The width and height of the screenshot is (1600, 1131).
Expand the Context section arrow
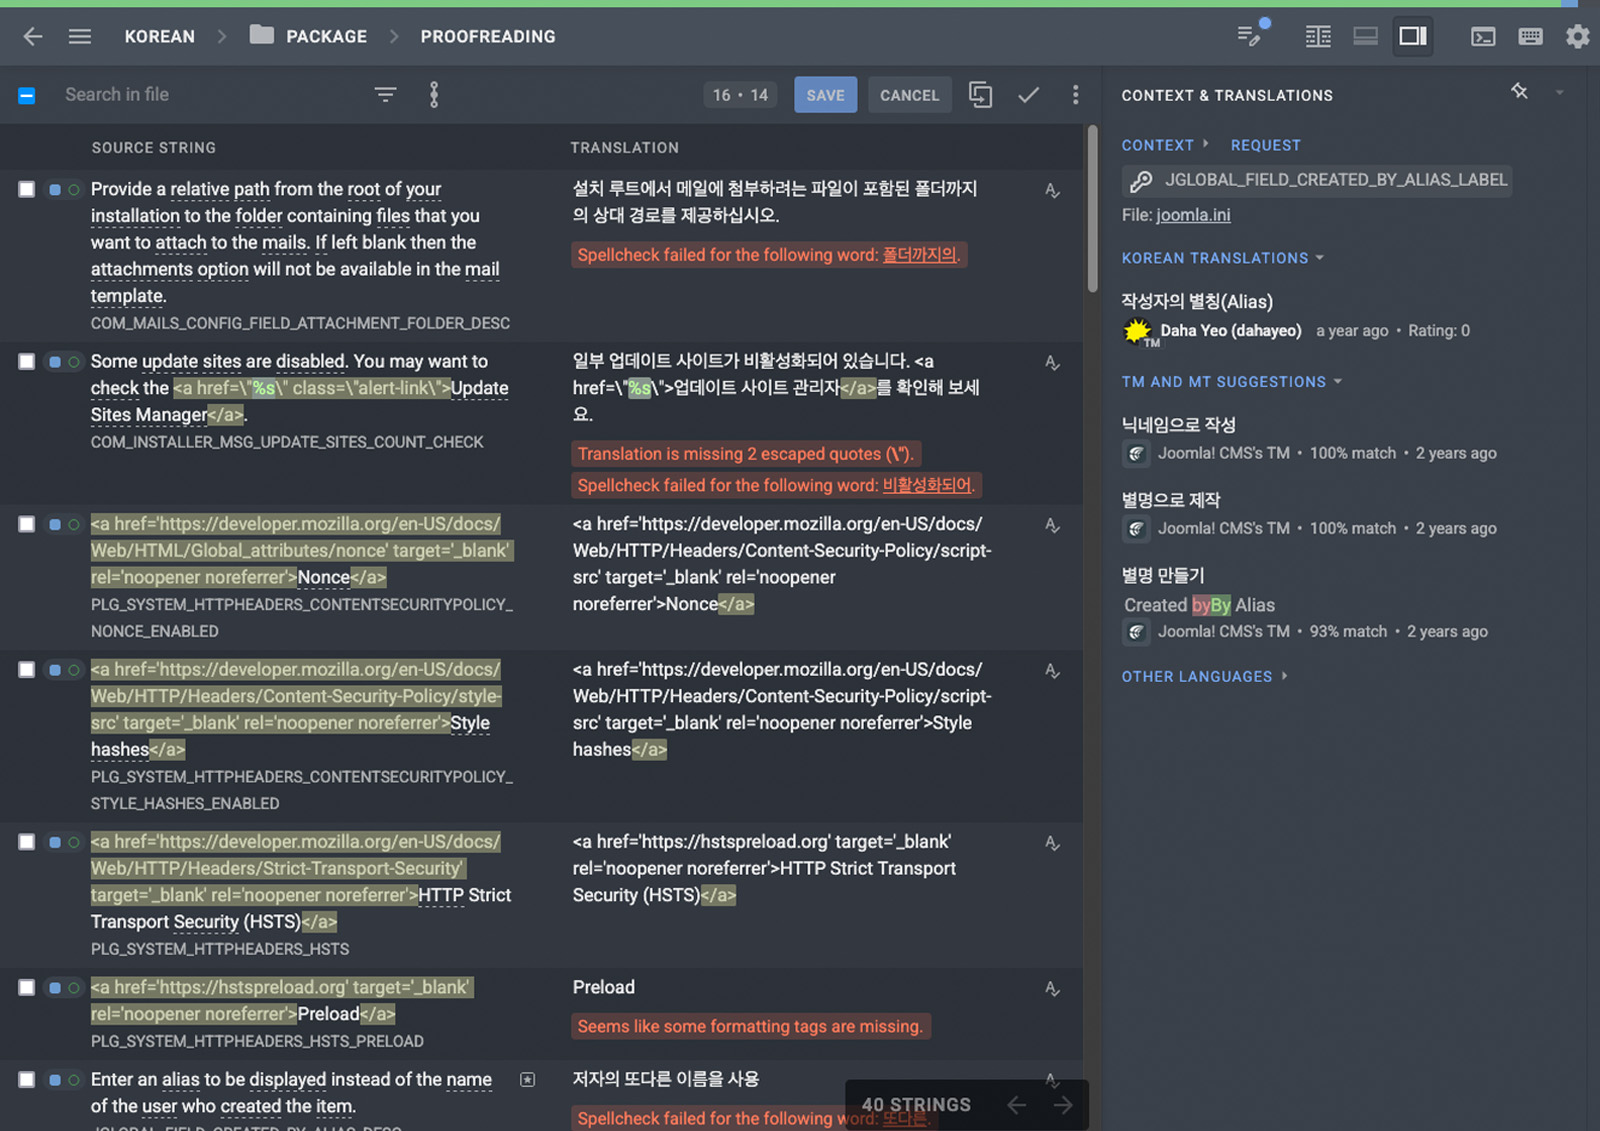(x=1205, y=144)
